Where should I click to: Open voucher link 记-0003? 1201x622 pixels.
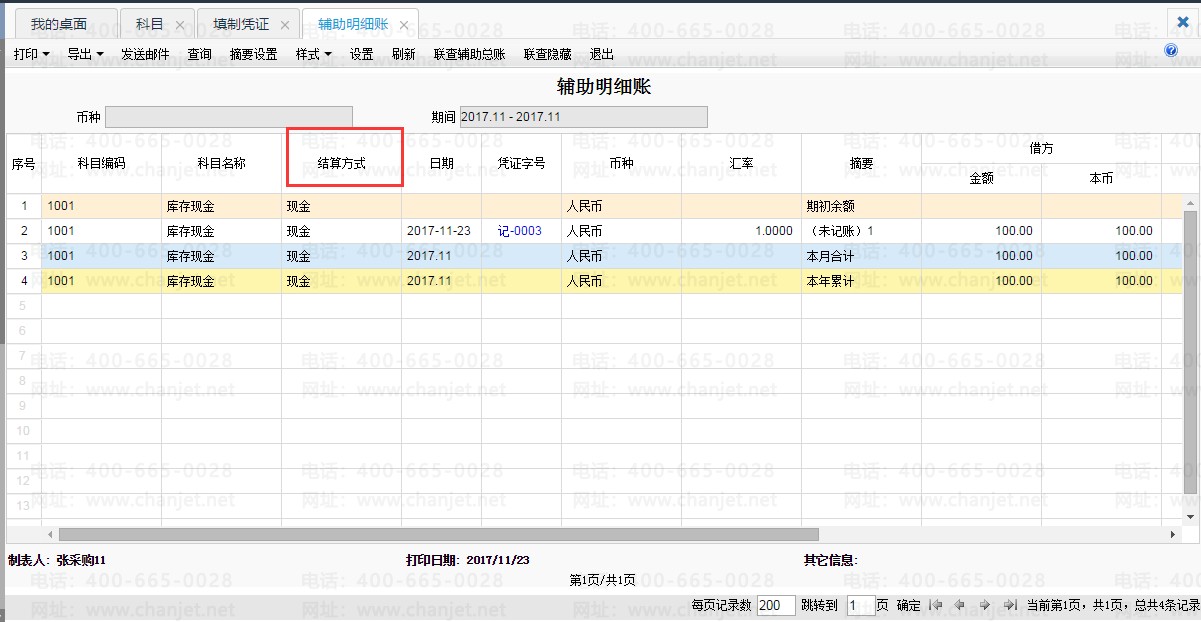tap(520, 231)
